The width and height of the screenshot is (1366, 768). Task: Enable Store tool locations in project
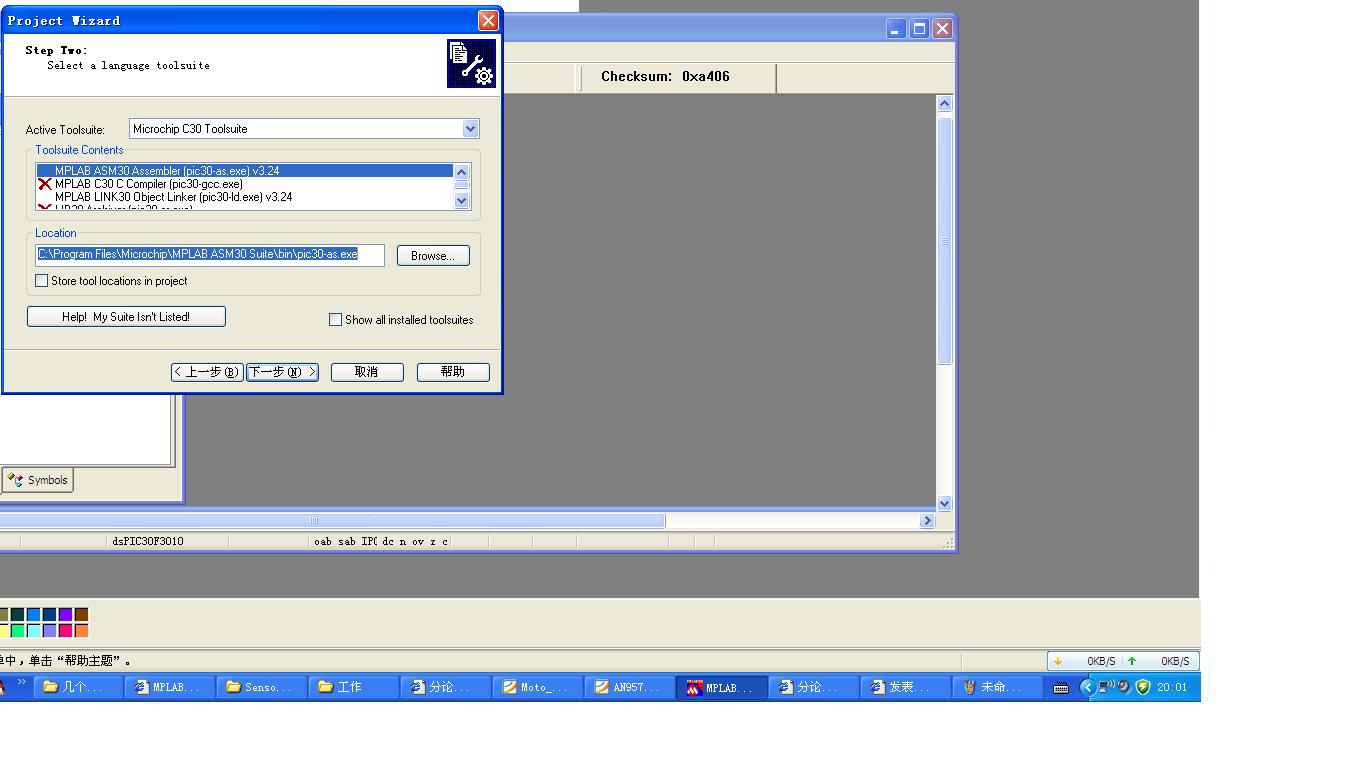click(x=42, y=281)
